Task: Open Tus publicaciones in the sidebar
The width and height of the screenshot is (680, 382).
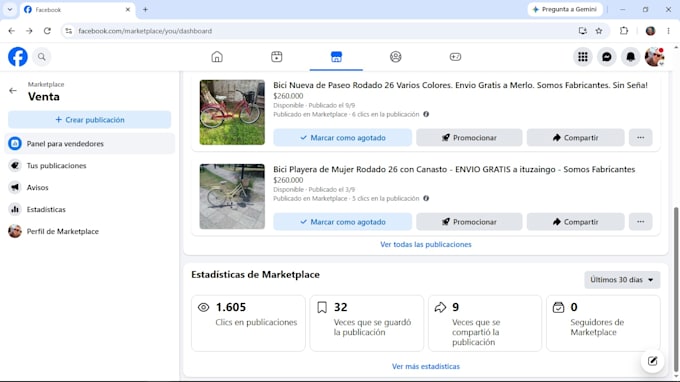Action: tap(90, 166)
